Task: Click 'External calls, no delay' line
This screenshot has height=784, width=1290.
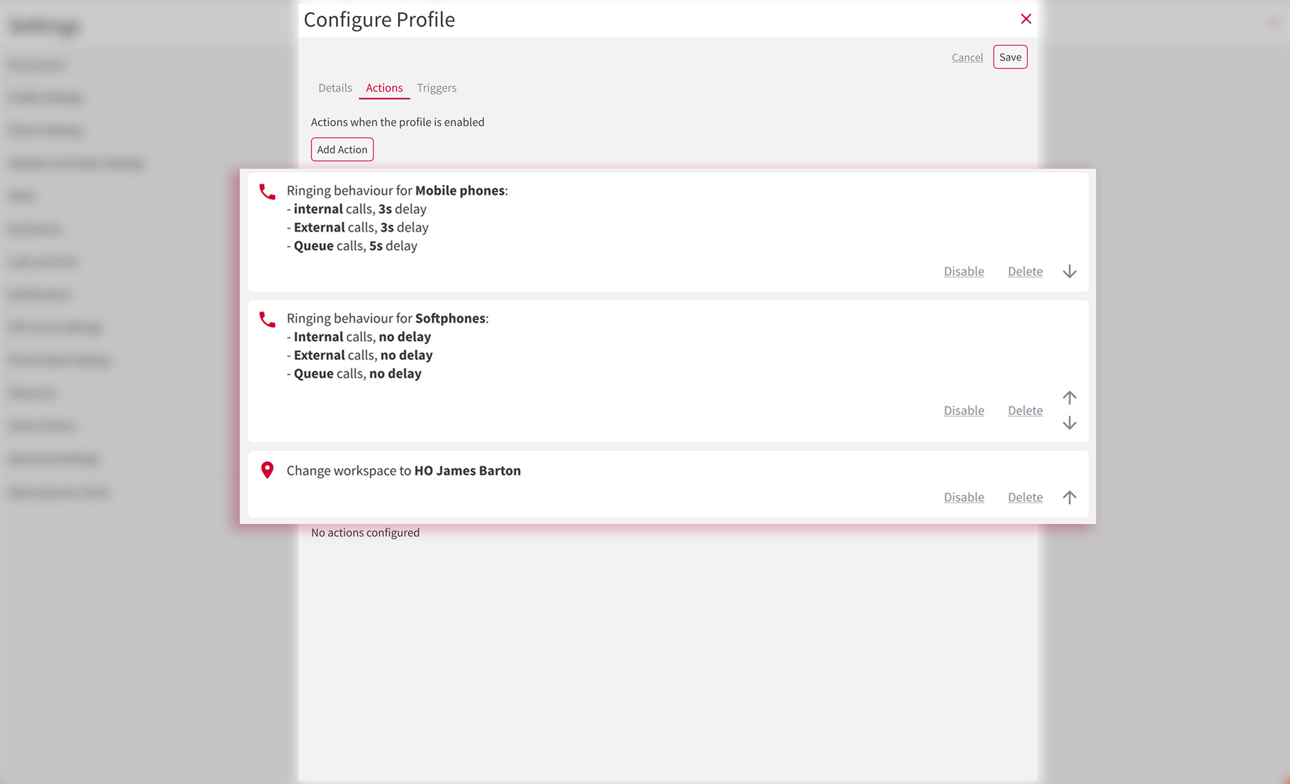Action: [x=359, y=355]
